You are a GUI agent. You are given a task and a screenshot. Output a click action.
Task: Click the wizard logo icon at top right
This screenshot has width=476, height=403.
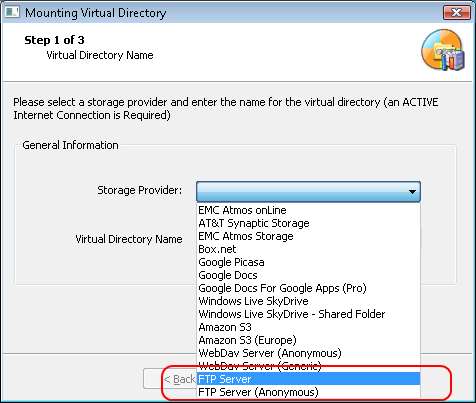click(443, 50)
